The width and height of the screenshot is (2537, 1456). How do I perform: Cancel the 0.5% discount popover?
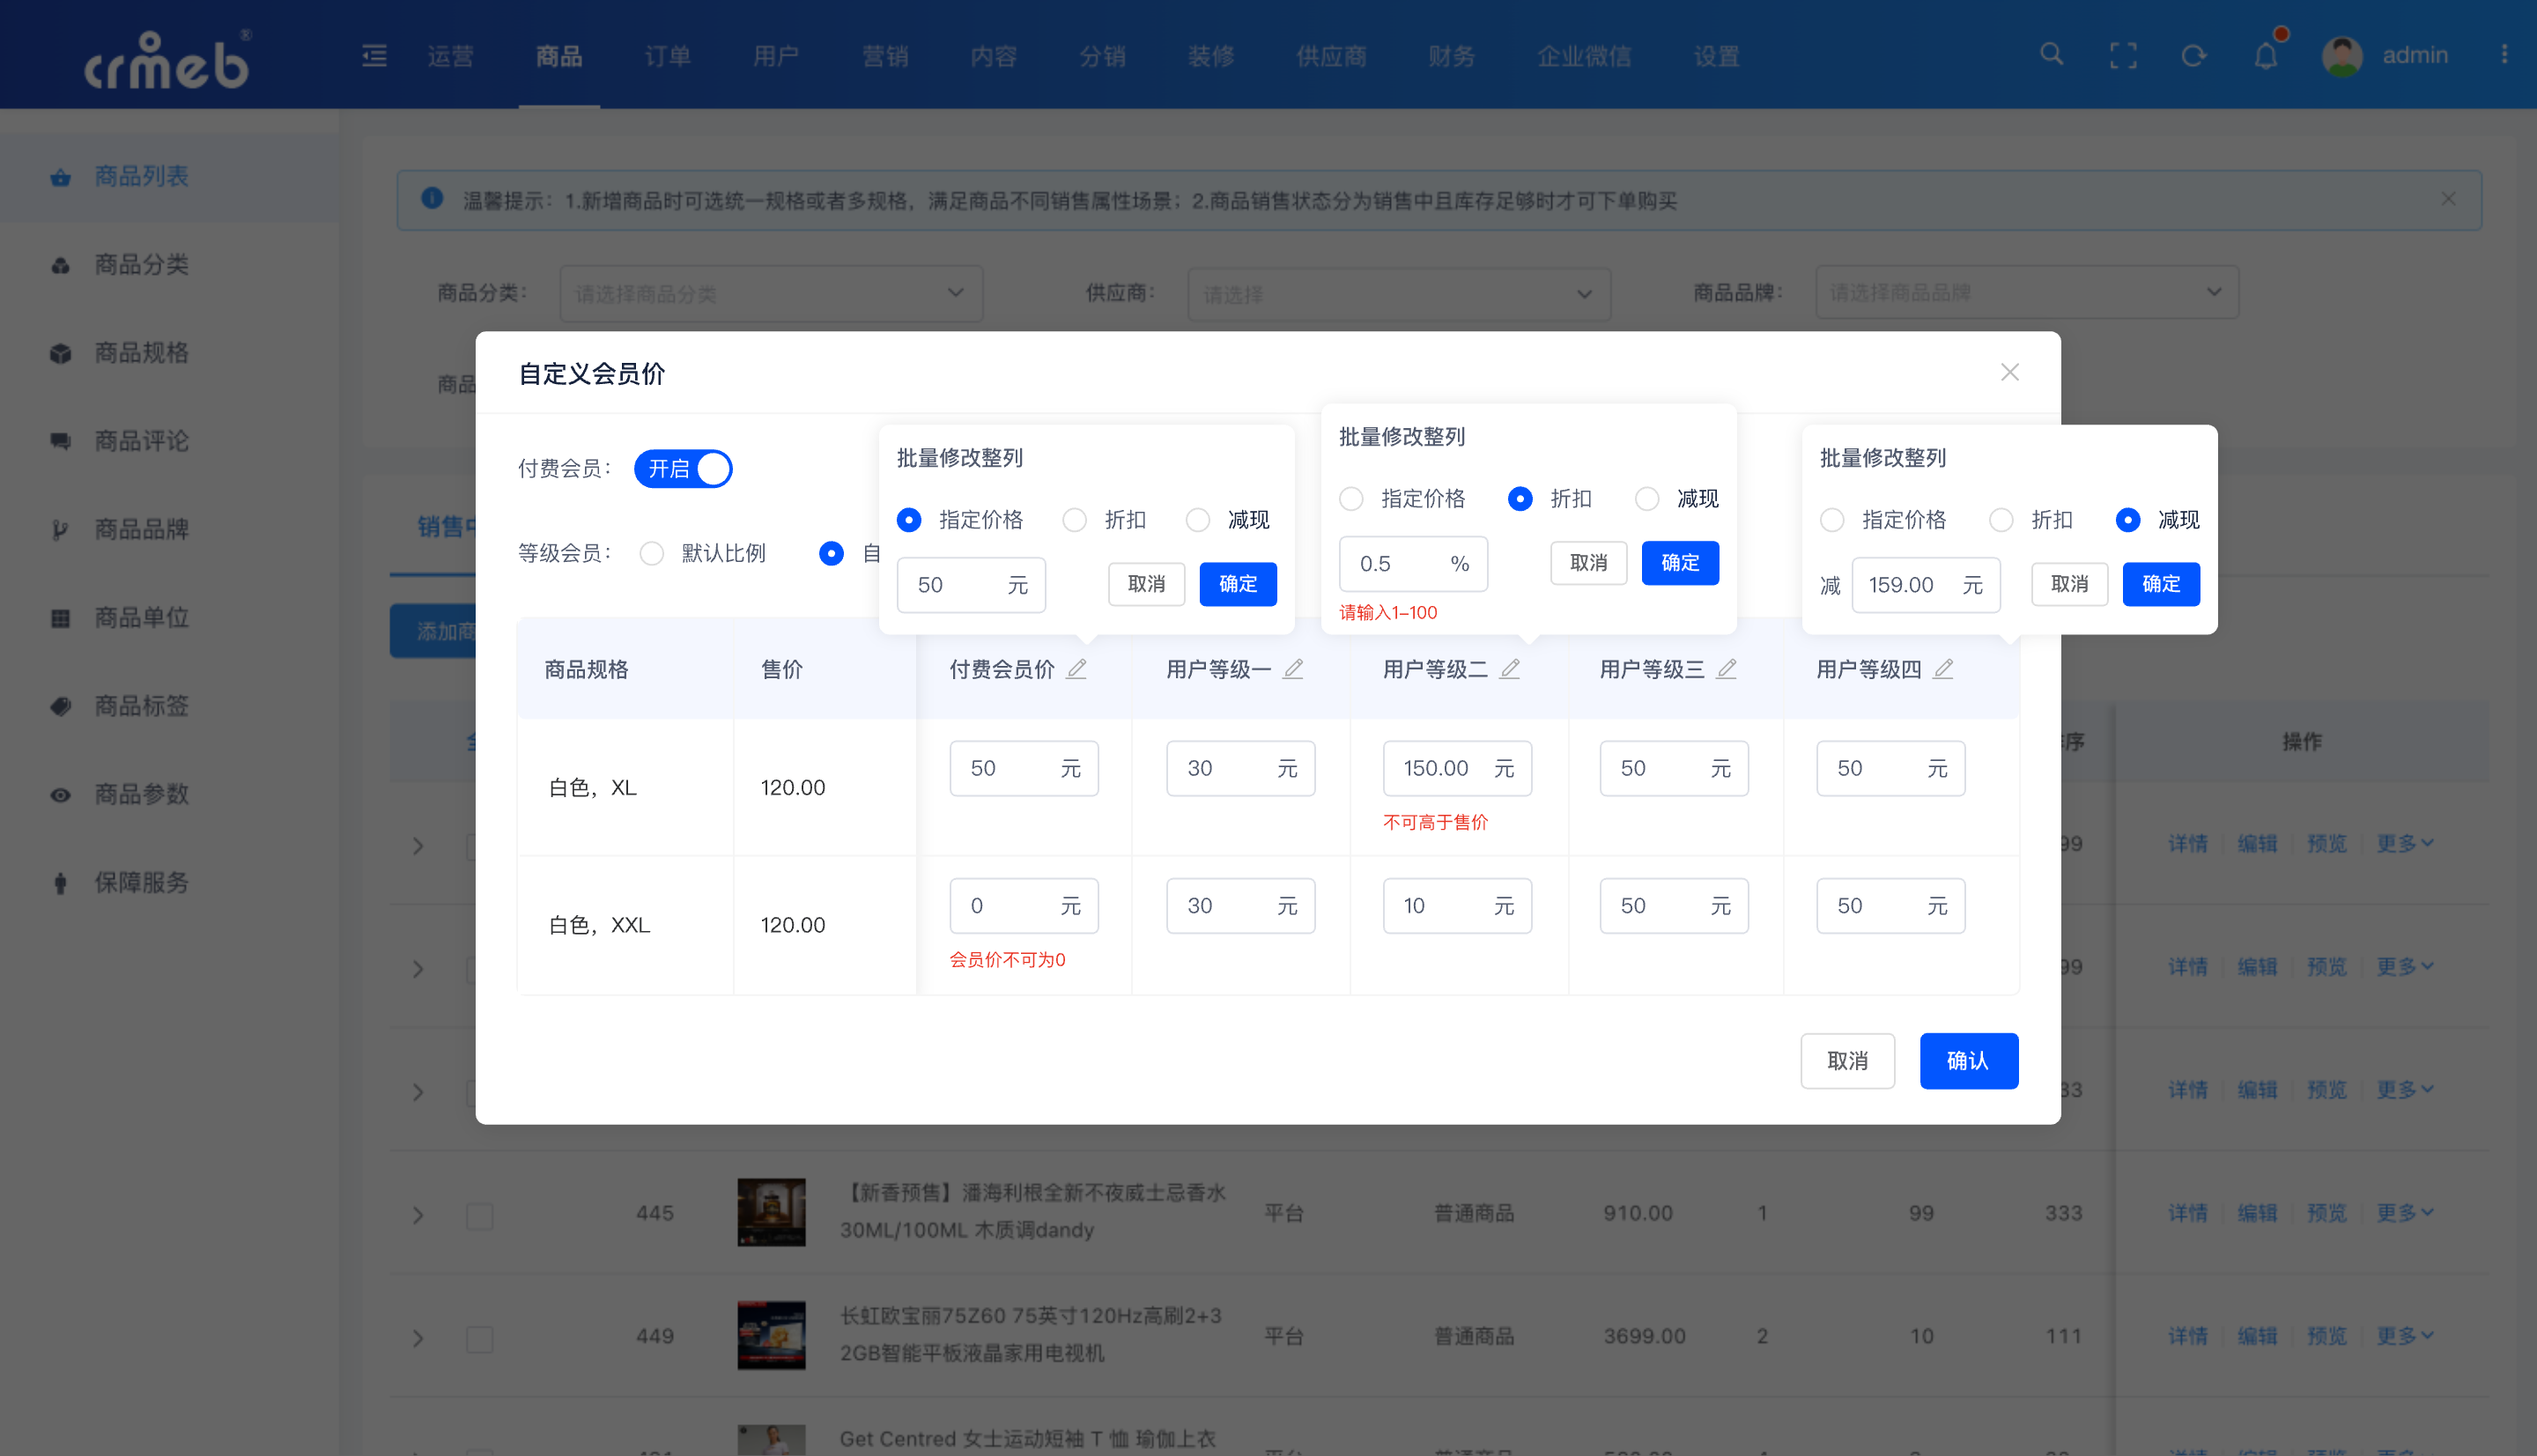tap(1588, 563)
